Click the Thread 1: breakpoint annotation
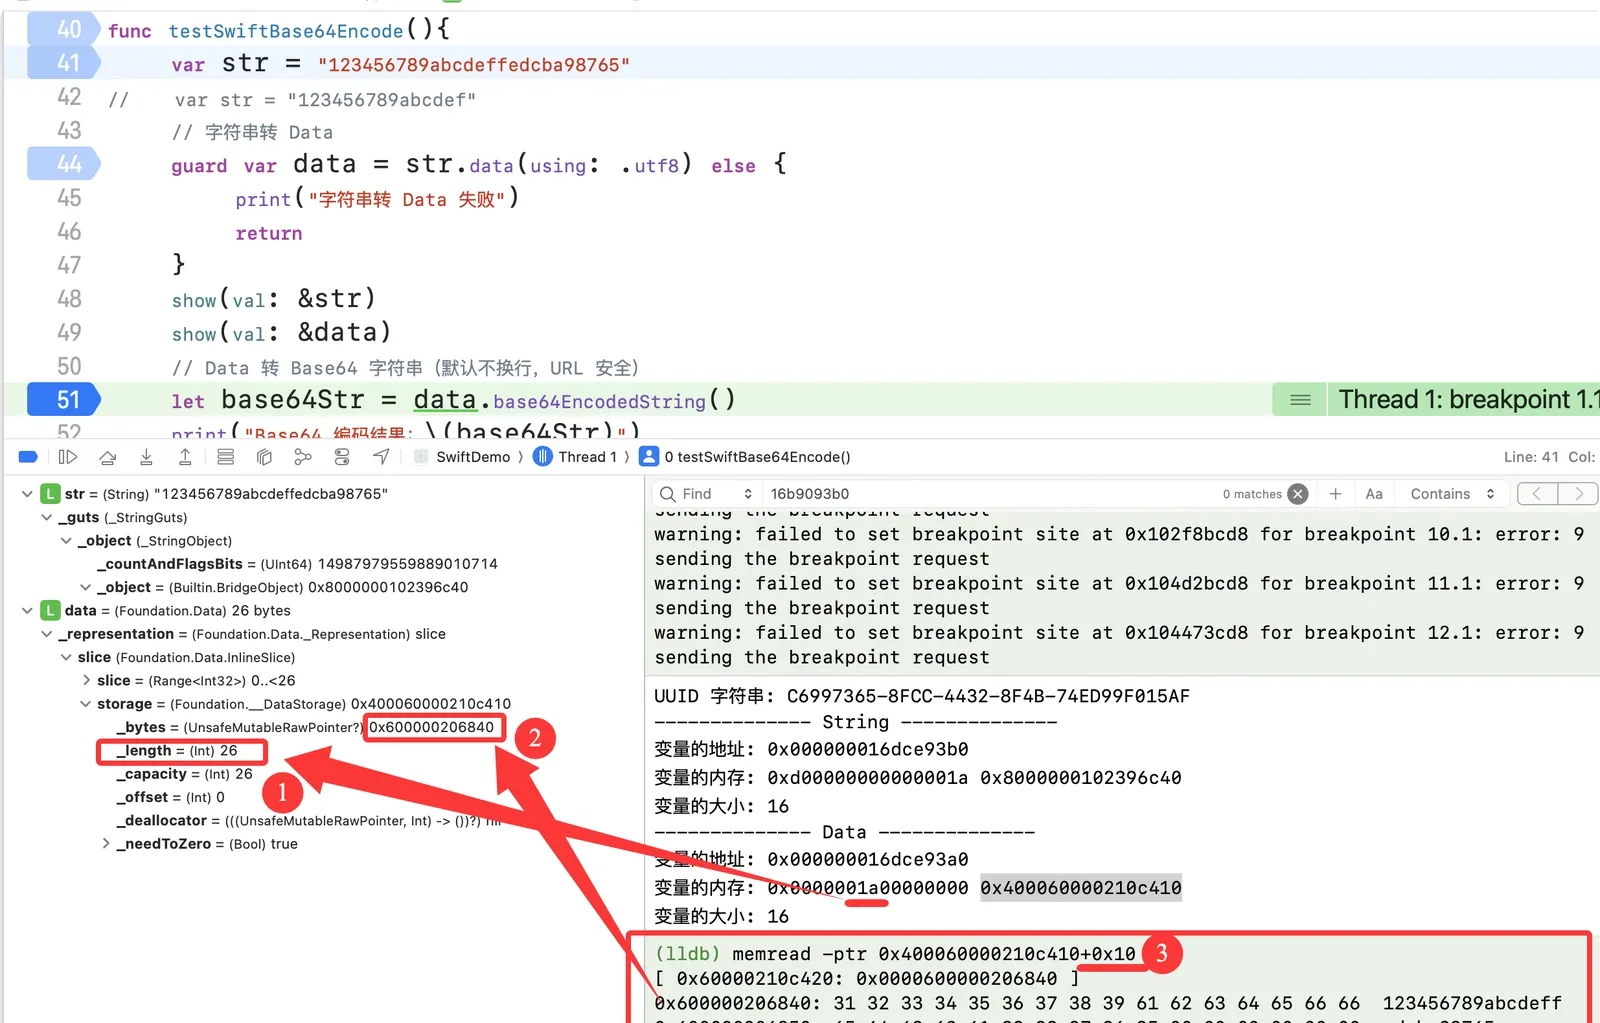The width and height of the screenshot is (1600, 1023). tap(1465, 400)
